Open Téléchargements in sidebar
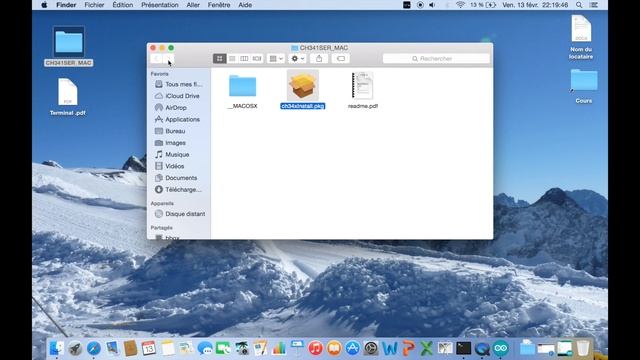The height and width of the screenshot is (360, 640). point(179,190)
